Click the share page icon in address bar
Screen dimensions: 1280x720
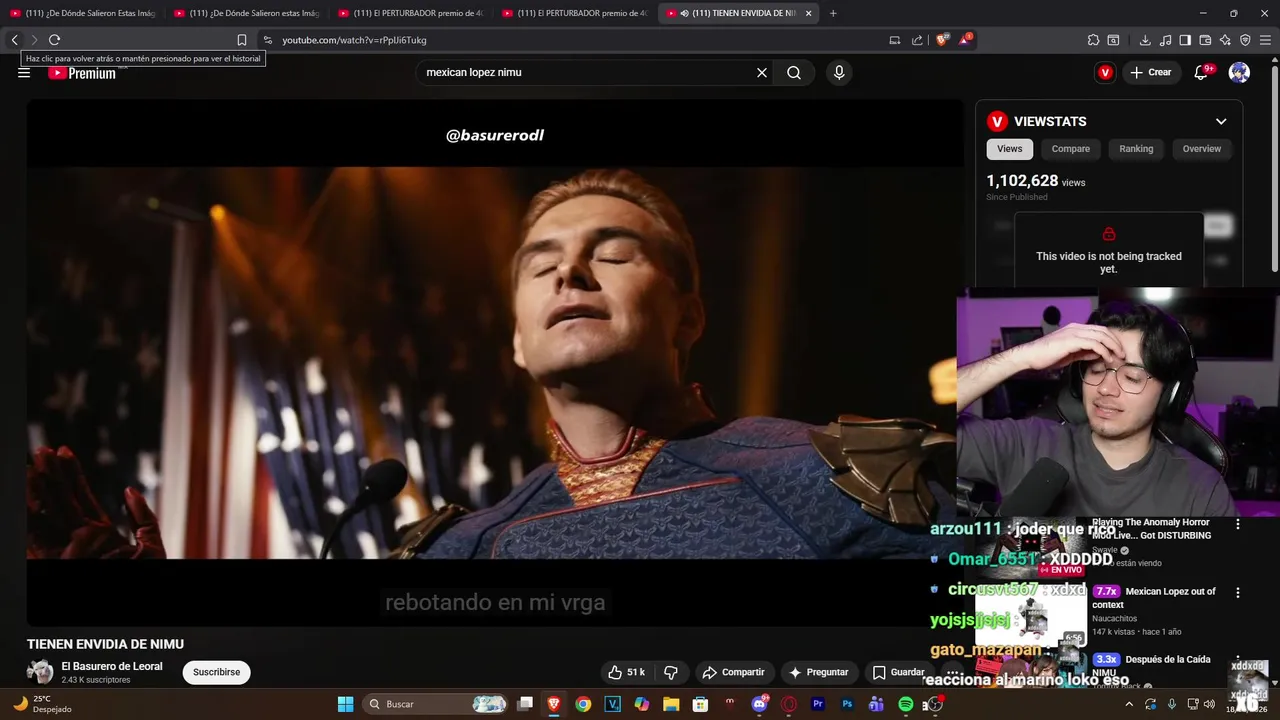pyautogui.click(x=917, y=40)
